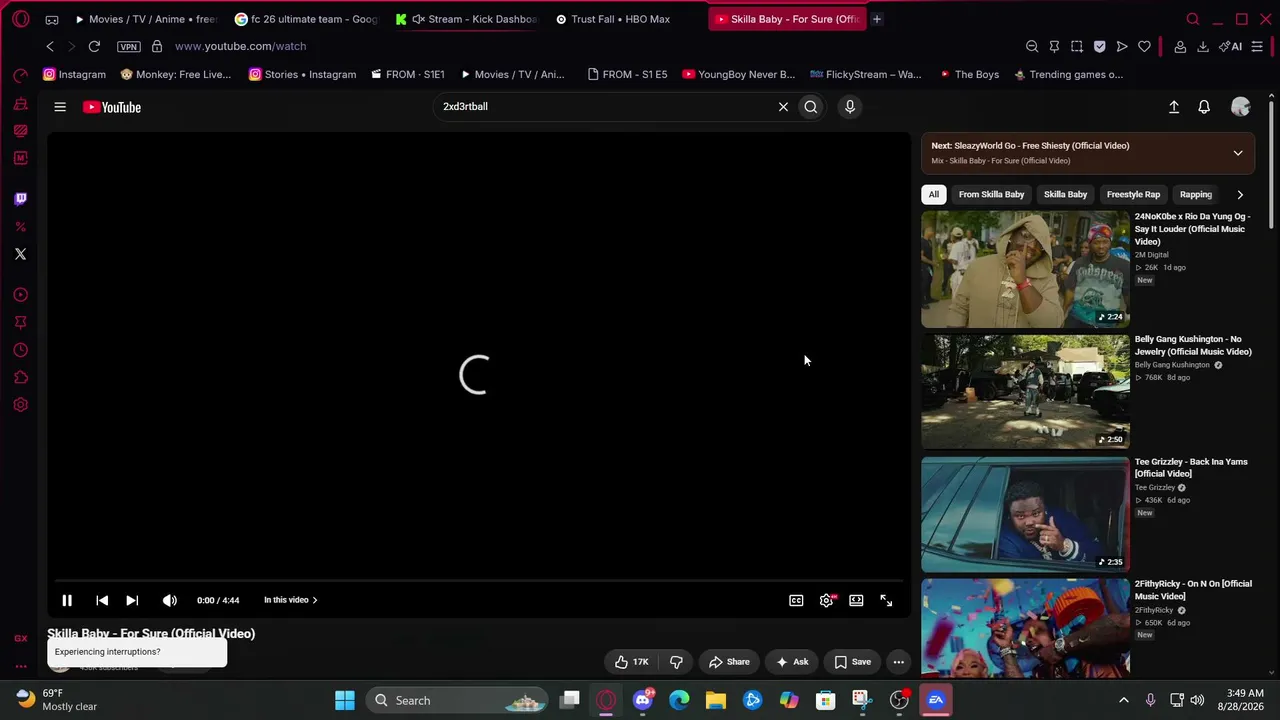Open the Opera downloads icon

point(1203,46)
